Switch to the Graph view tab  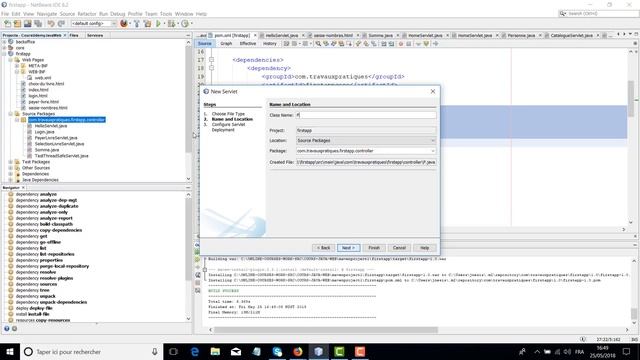(x=226, y=44)
